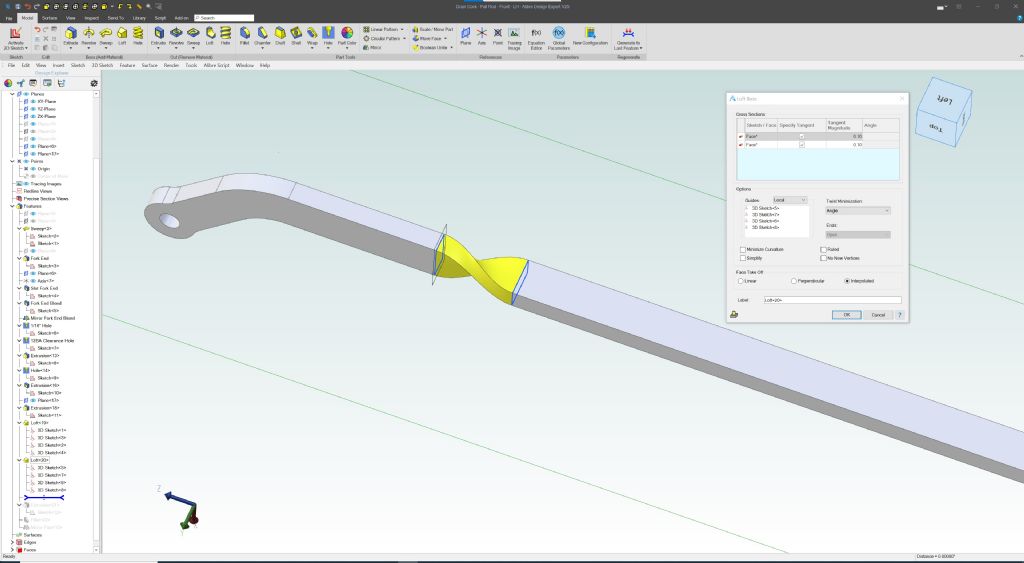
Task: Open help in the Loft Boss dialog
Action: pyautogui.click(x=900, y=315)
